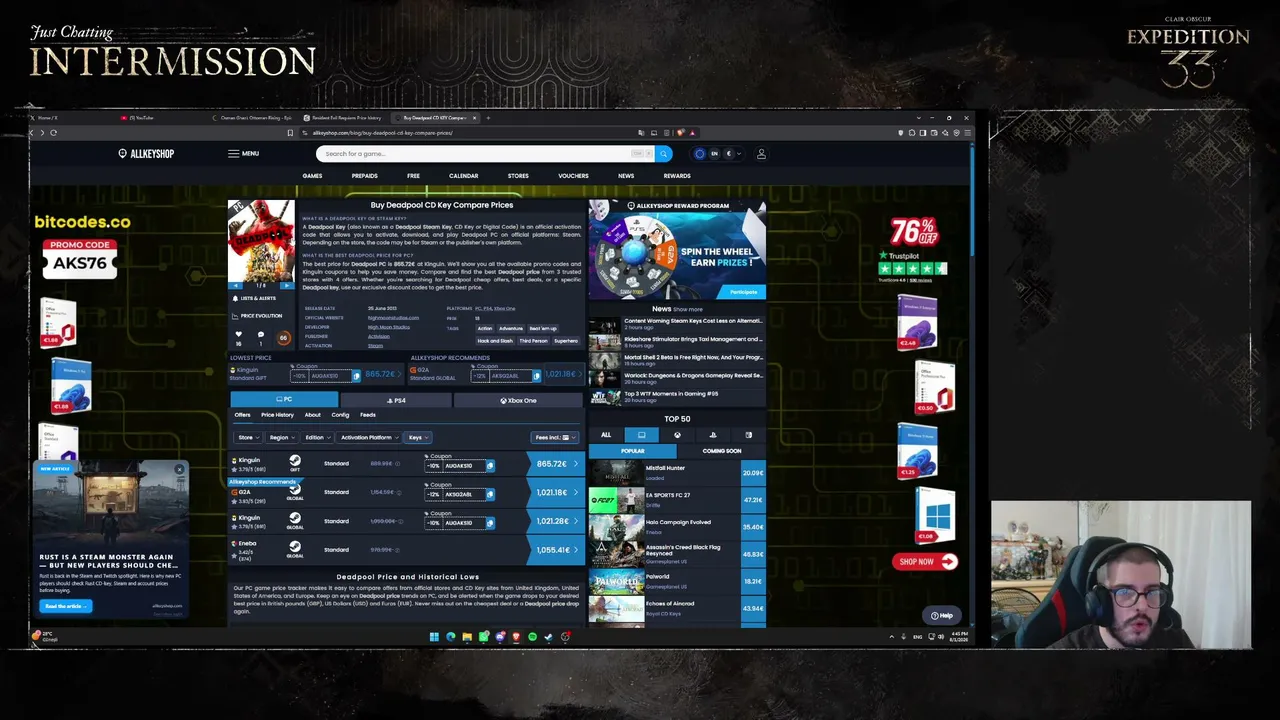
Task: Copy the AKSG2A8L coupon in Allkeyshop Recommends box
Action: 536,376
